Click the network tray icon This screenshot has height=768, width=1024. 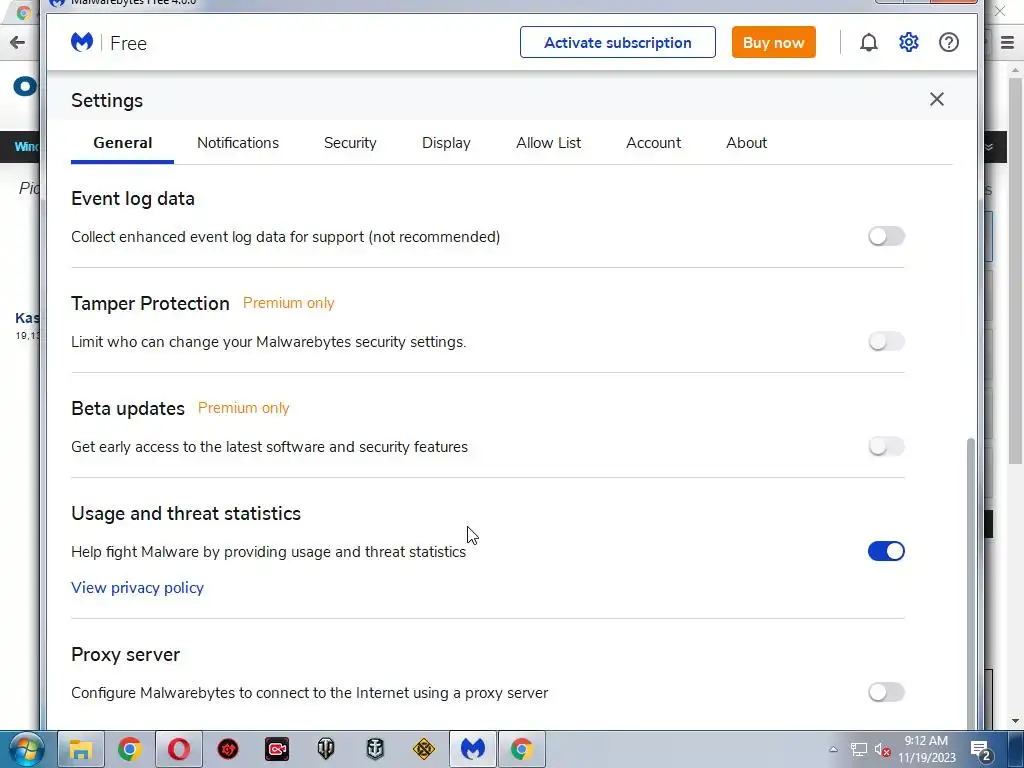point(858,750)
